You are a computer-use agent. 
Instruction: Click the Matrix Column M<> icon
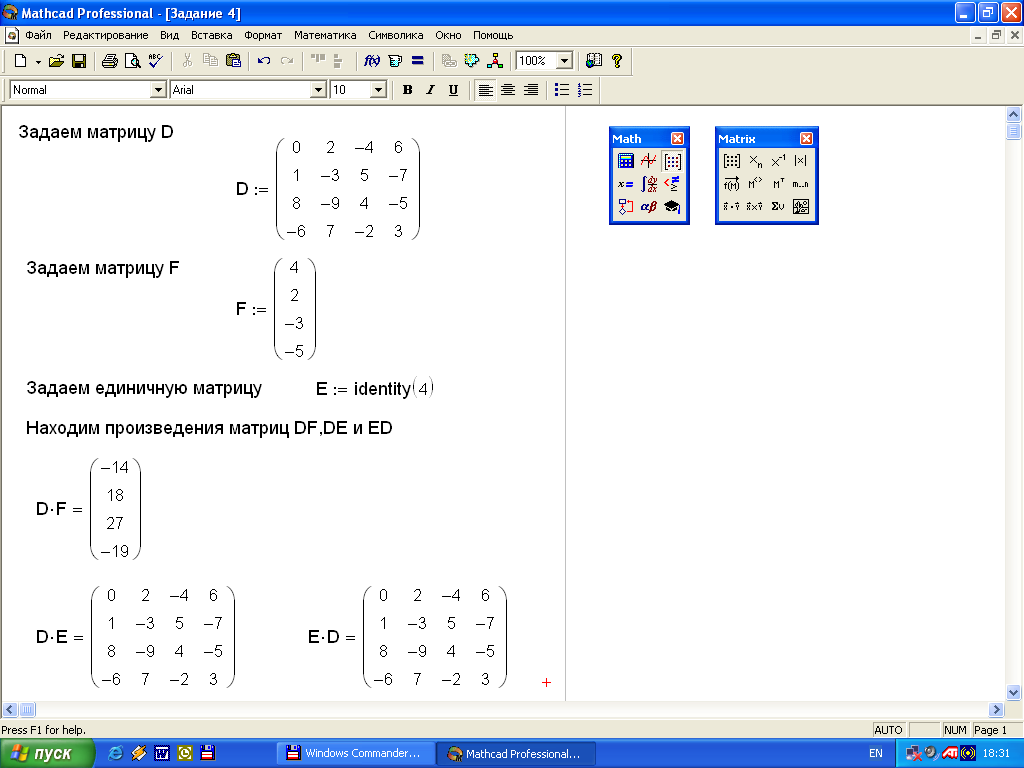click(x=755, y=184)
